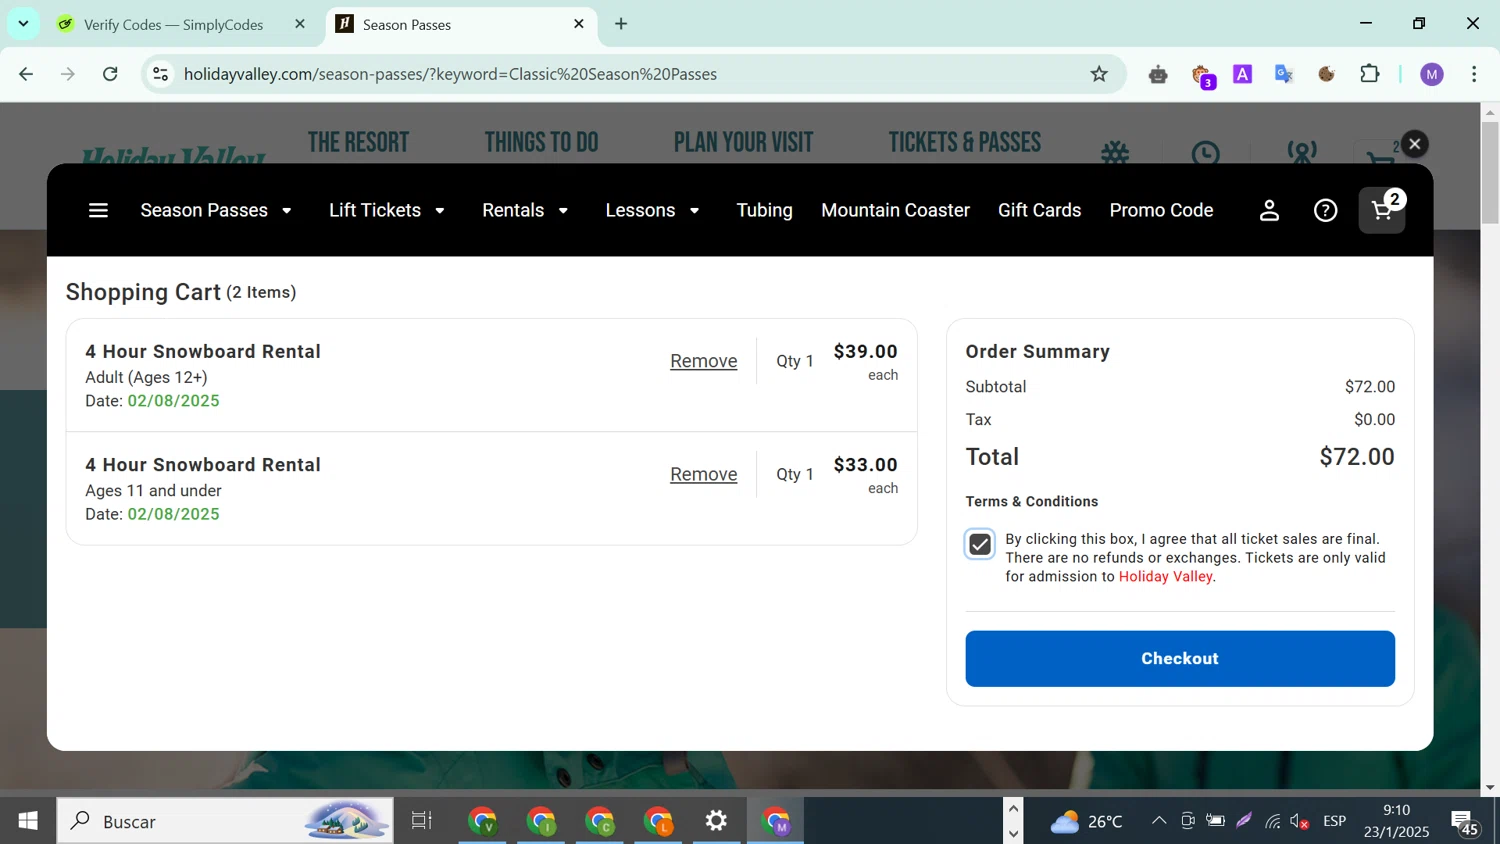The image size is (1500, 844).
Task: Remove the Adult snowboard rental
Action: click(x=703, y=361)
